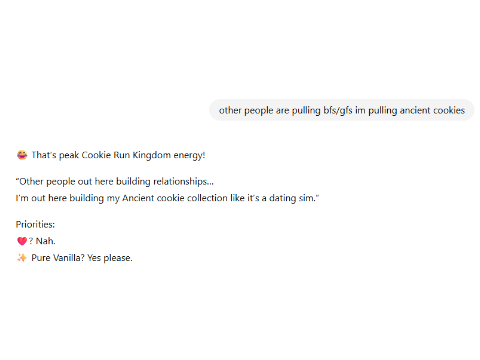480x360 pixels.
Task: Click the 'Pure Vanilla?' text
Action: point(58,258)
